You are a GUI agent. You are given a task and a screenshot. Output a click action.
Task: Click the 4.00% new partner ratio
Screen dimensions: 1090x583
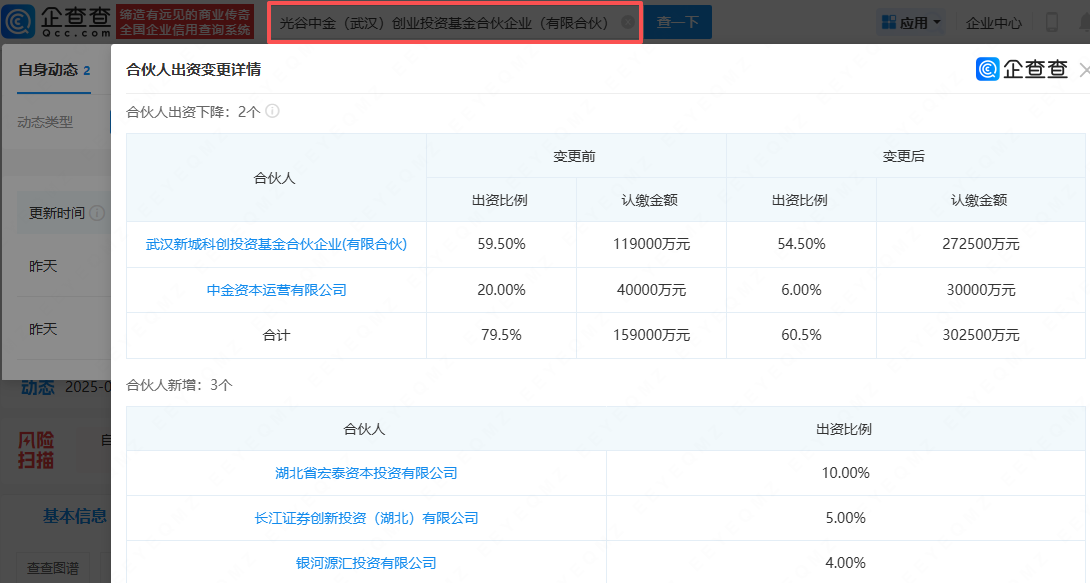tap(845, 562)
